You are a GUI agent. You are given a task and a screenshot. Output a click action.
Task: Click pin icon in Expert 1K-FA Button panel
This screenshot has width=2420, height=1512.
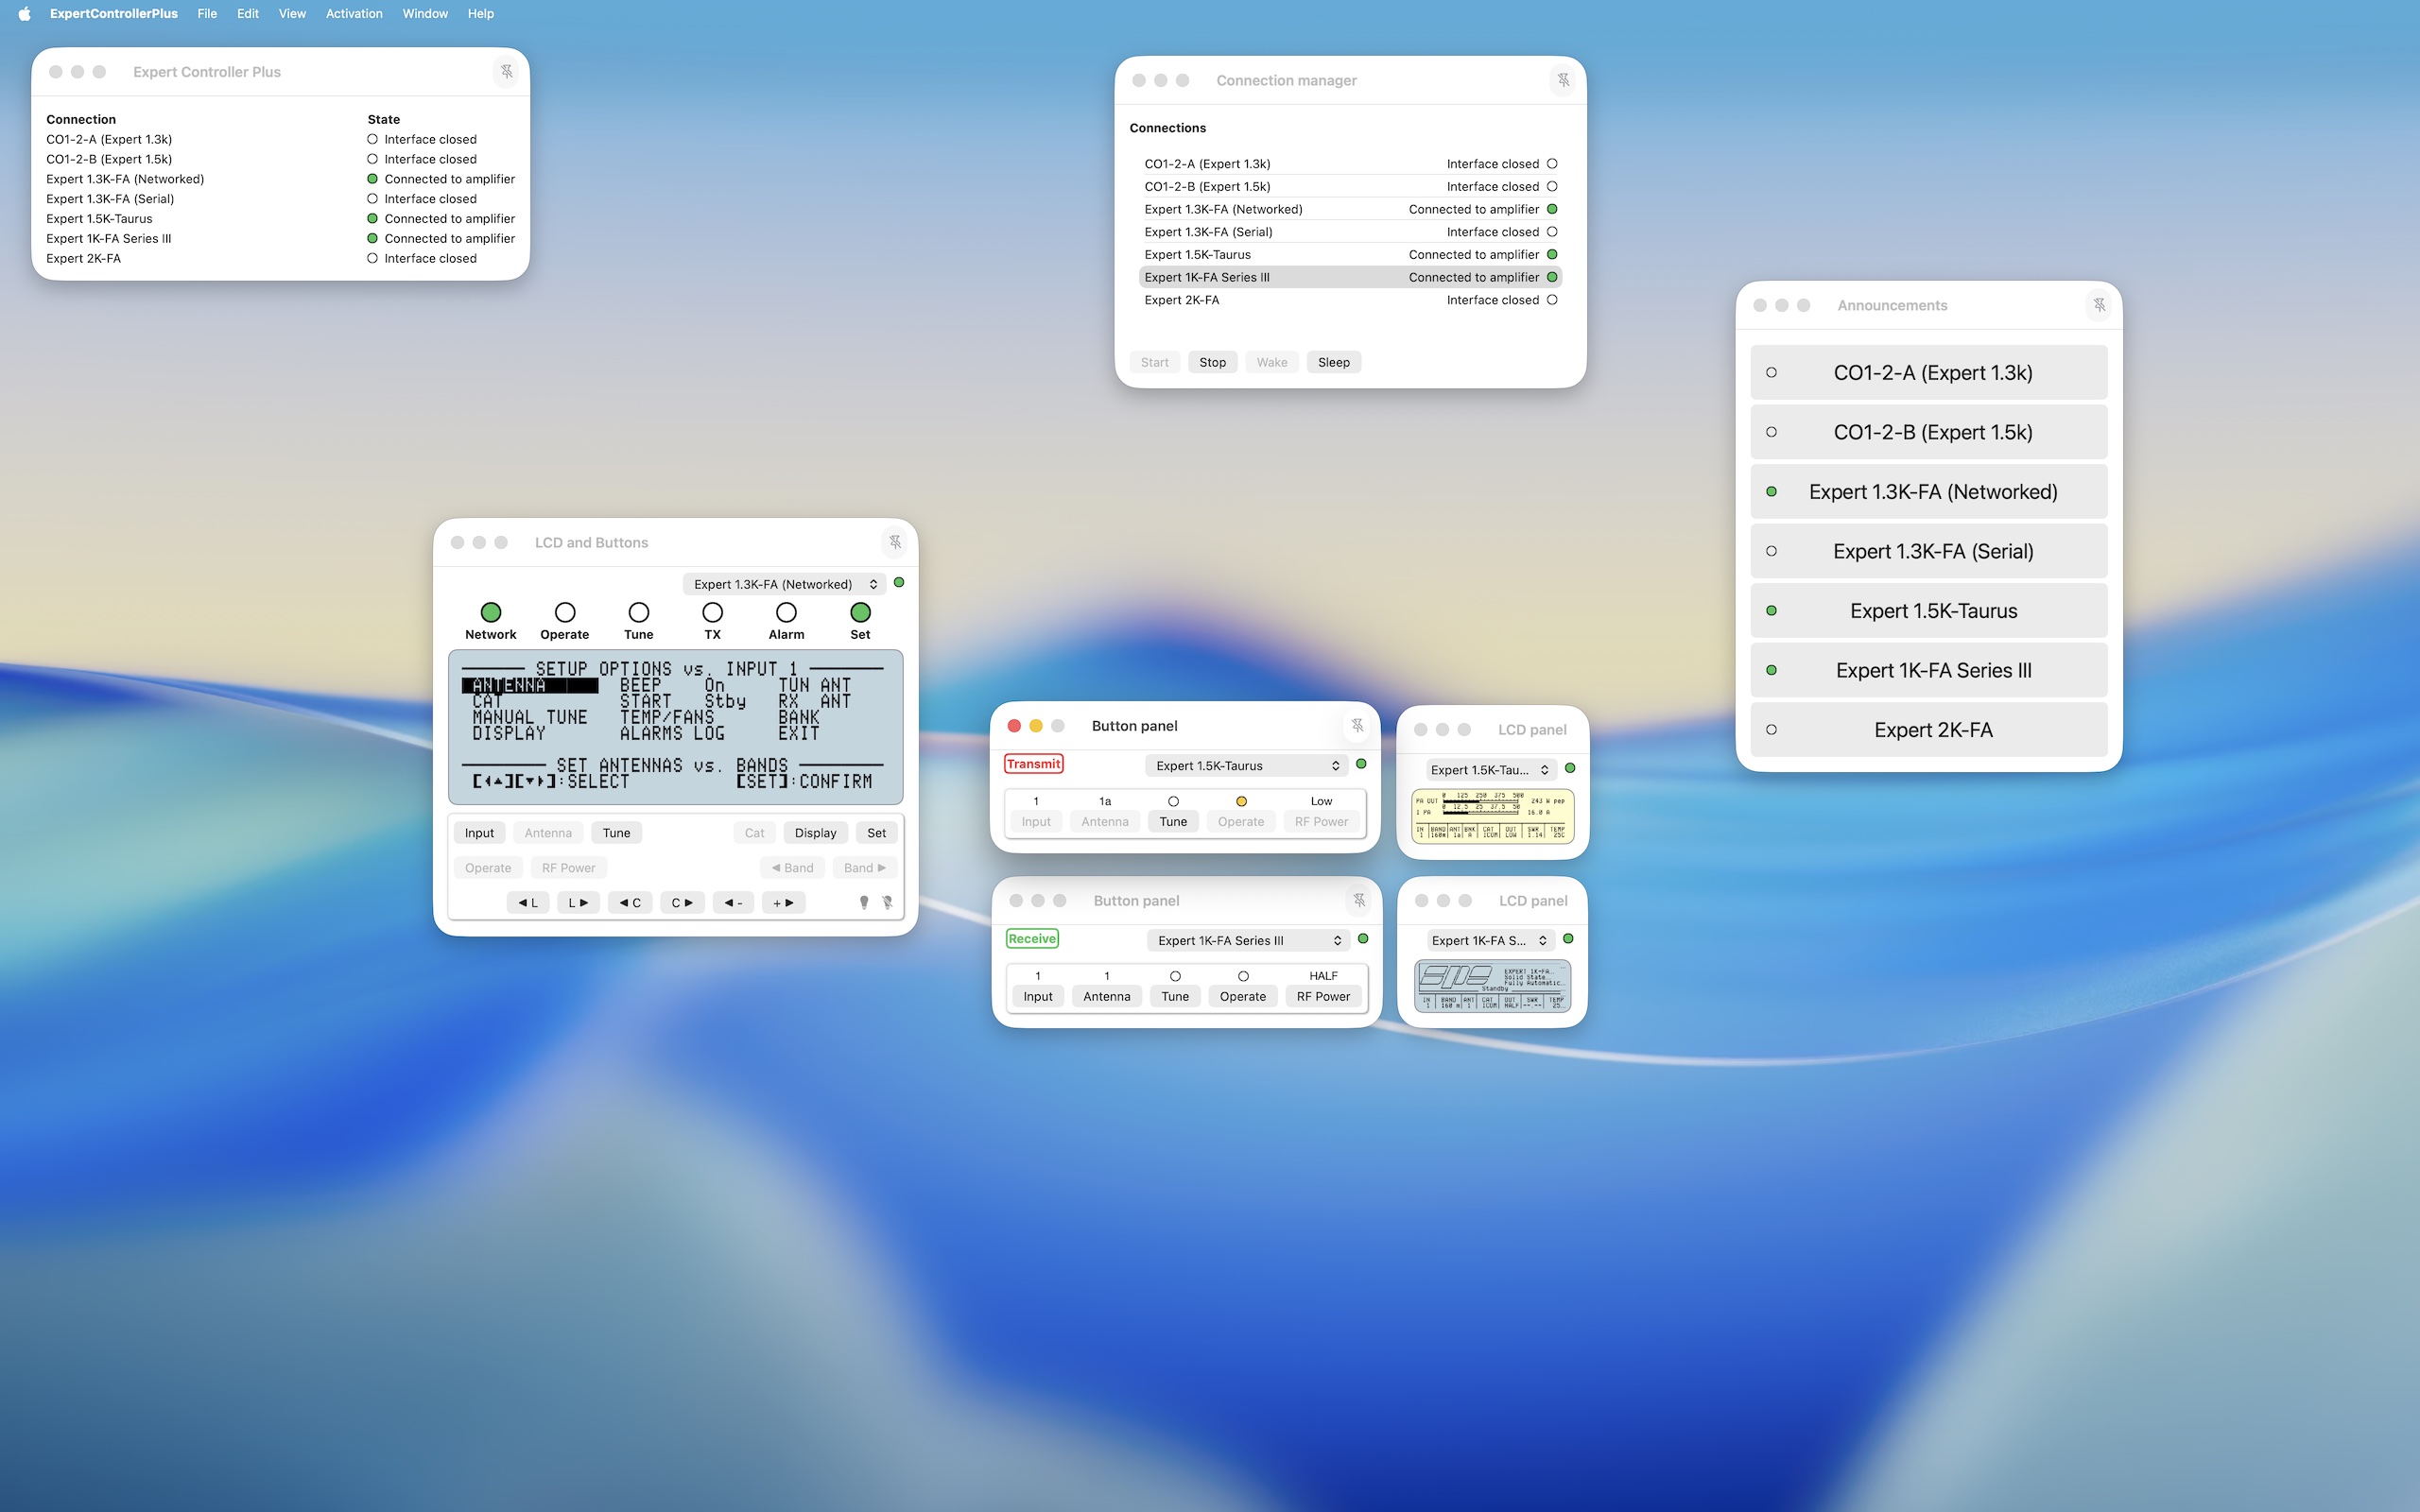tap(1359, 900)
